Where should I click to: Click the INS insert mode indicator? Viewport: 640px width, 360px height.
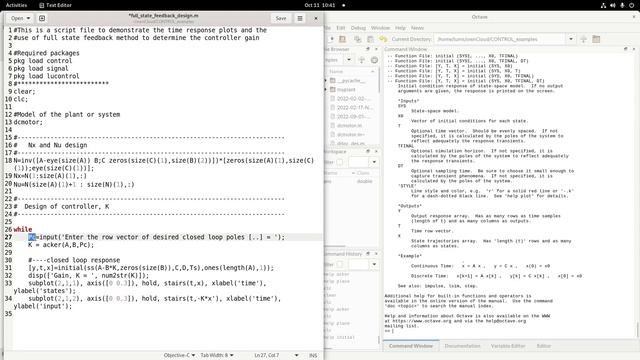click(x=313, y=355)
